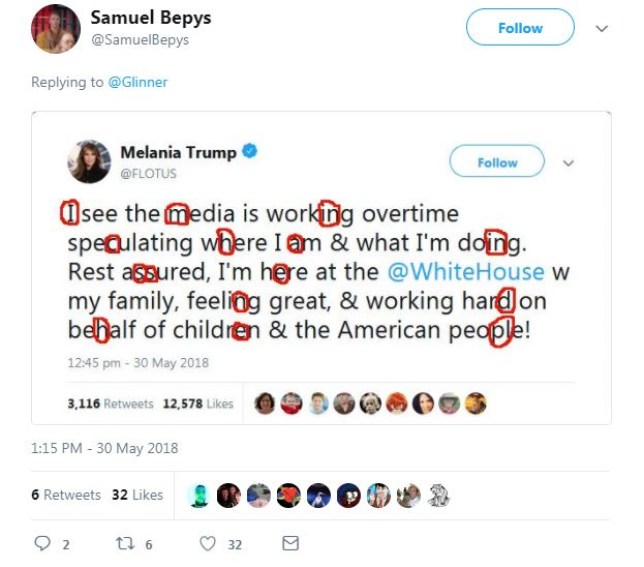644x567 pixels.
Task: Open the 3,116 Retweets count
Action: point(110,404)
